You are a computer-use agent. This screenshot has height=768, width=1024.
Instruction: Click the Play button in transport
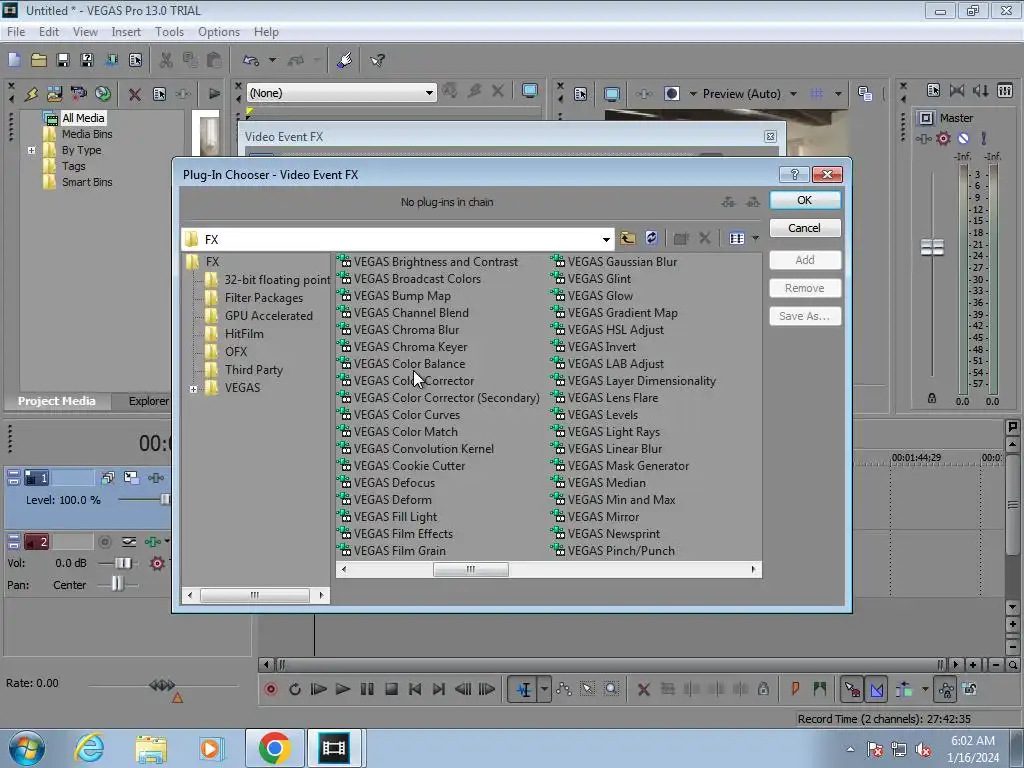[x=342, y=689]
